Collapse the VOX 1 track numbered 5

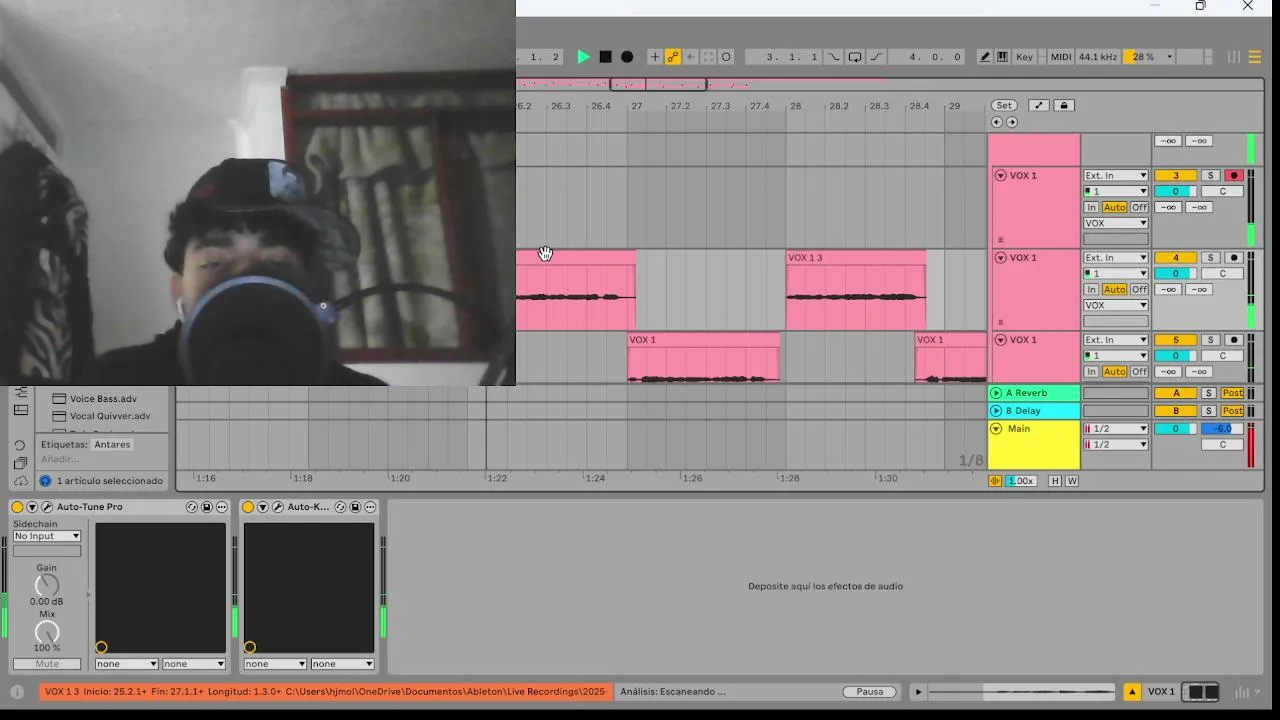pos(1000,339)
